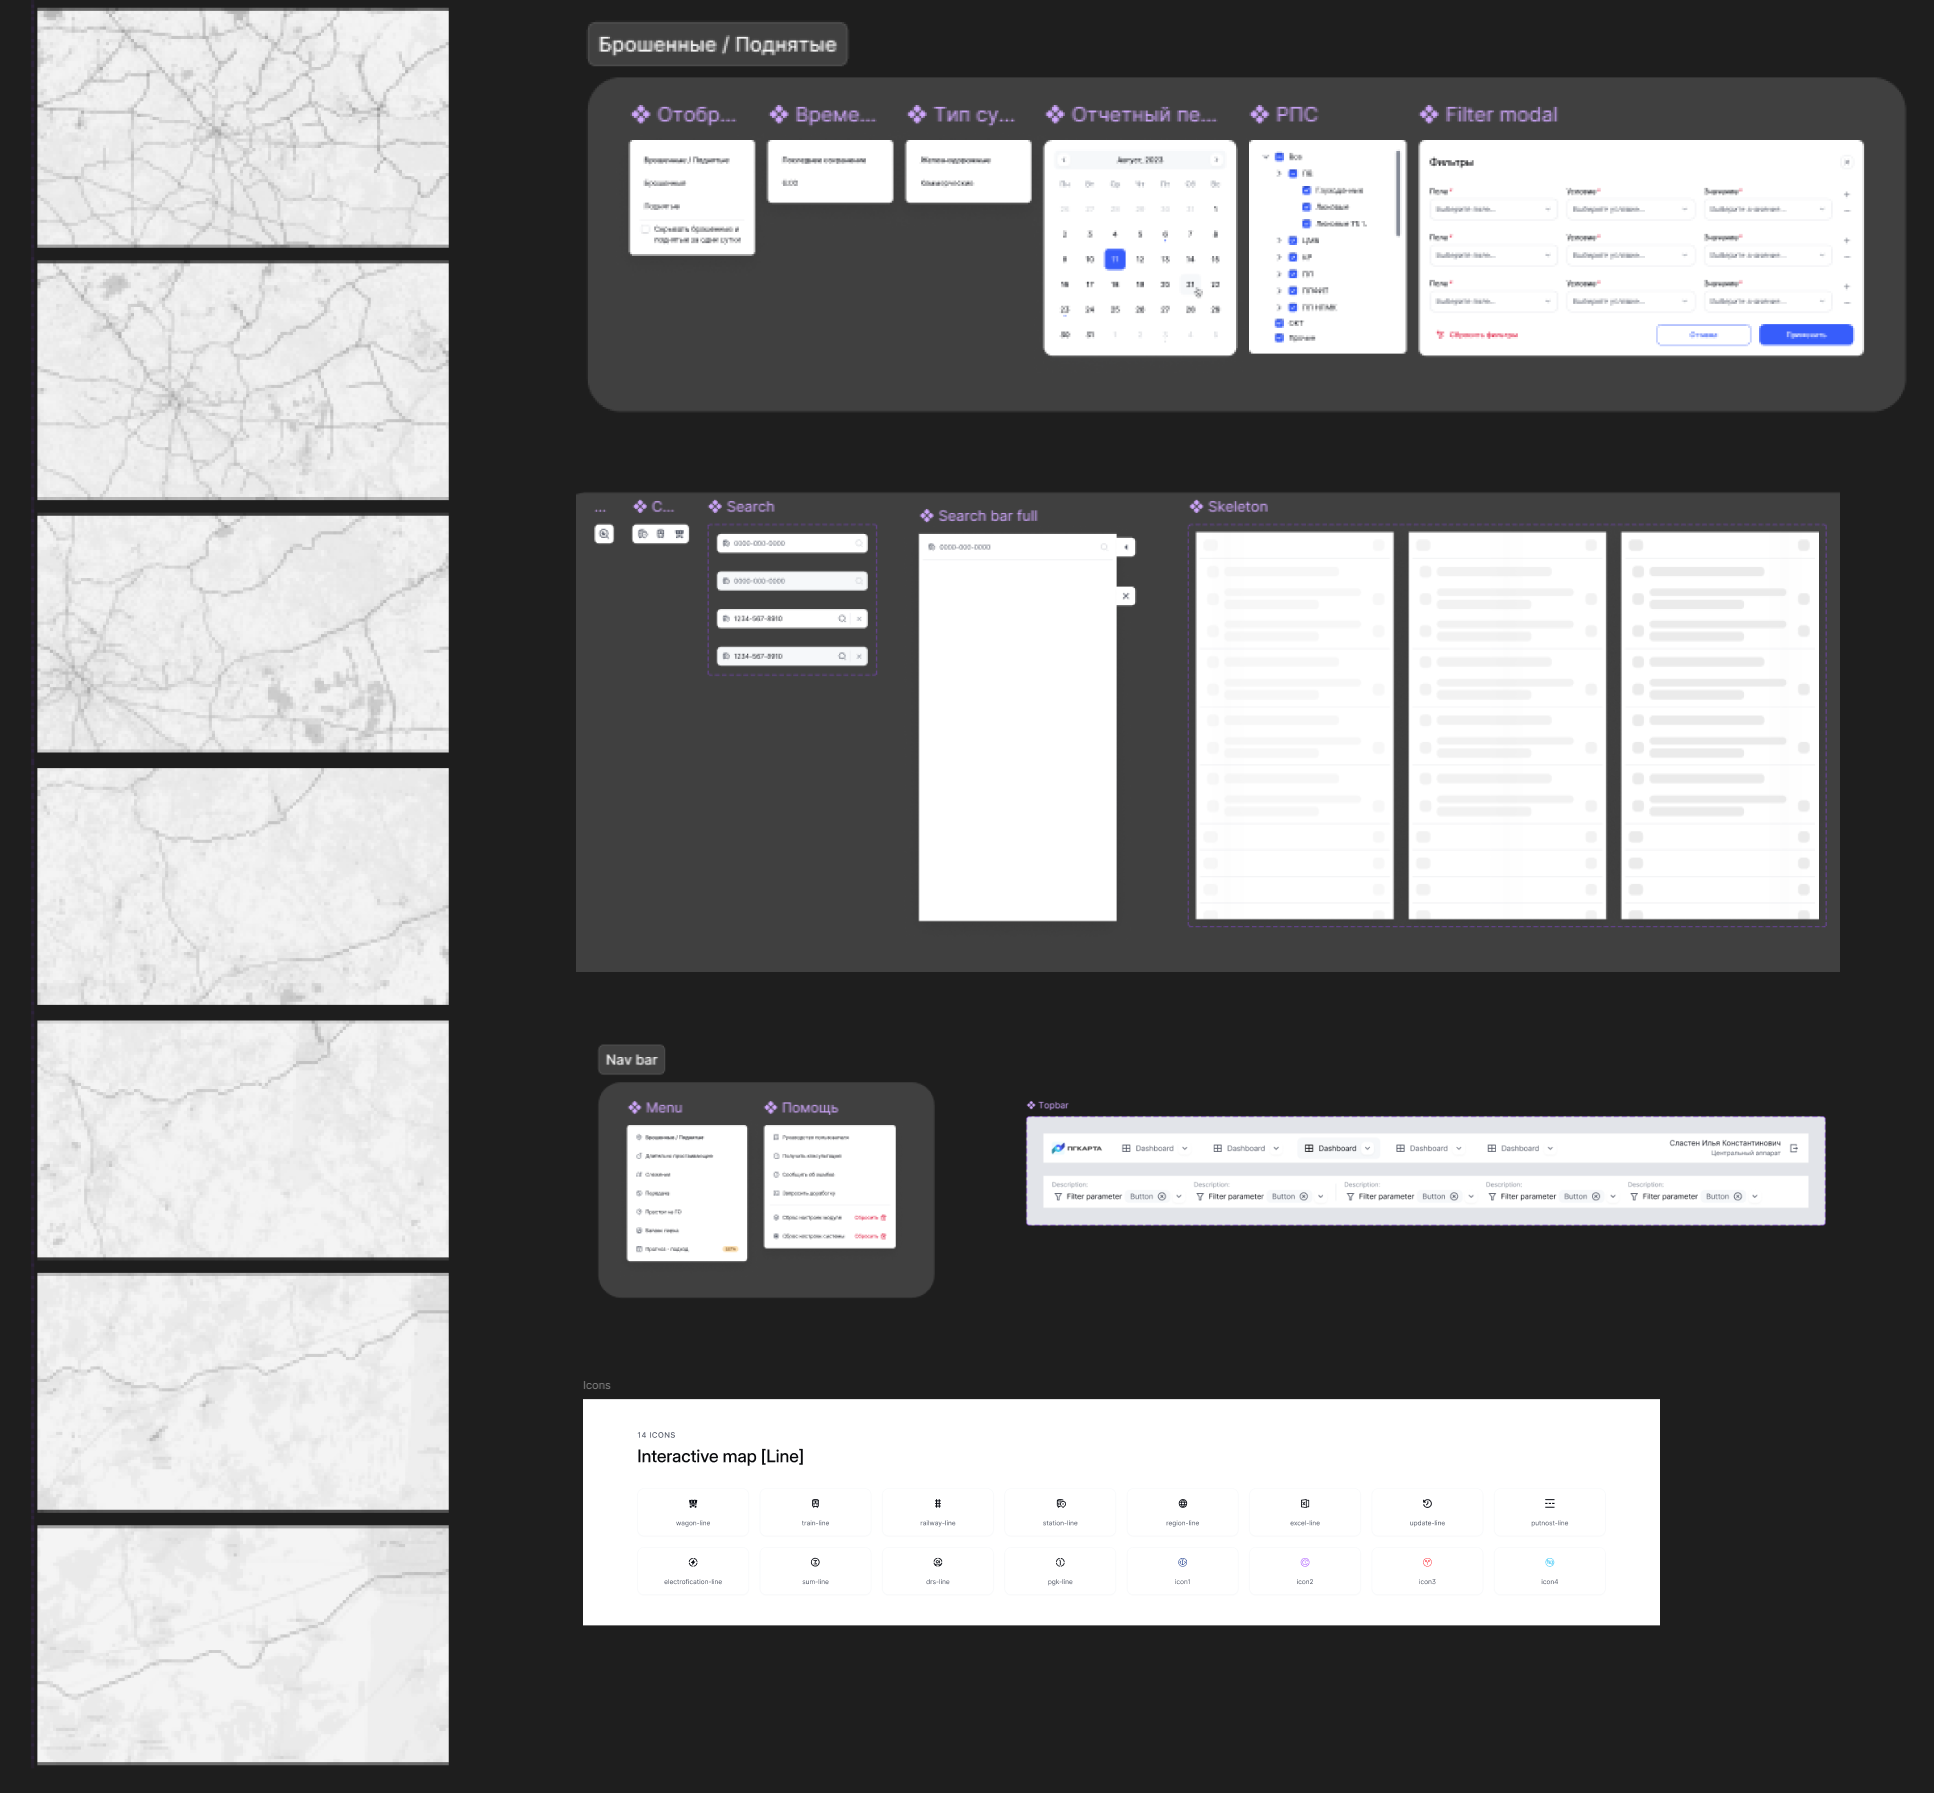Image resolution: width=1934 pixels, height=1793 pixels.
Task: Enable hide dropped-and-raised same day checkbox
Action: 645,230
